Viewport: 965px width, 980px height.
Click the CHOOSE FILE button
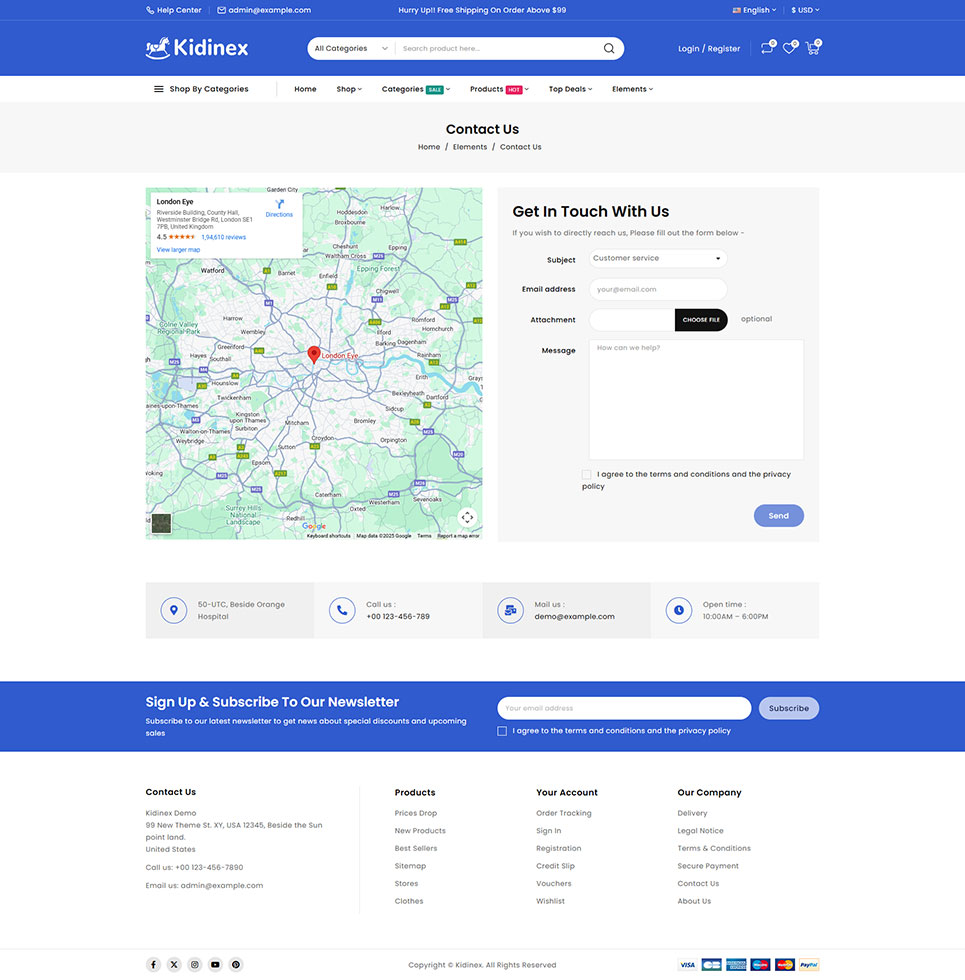coord(701,319)
